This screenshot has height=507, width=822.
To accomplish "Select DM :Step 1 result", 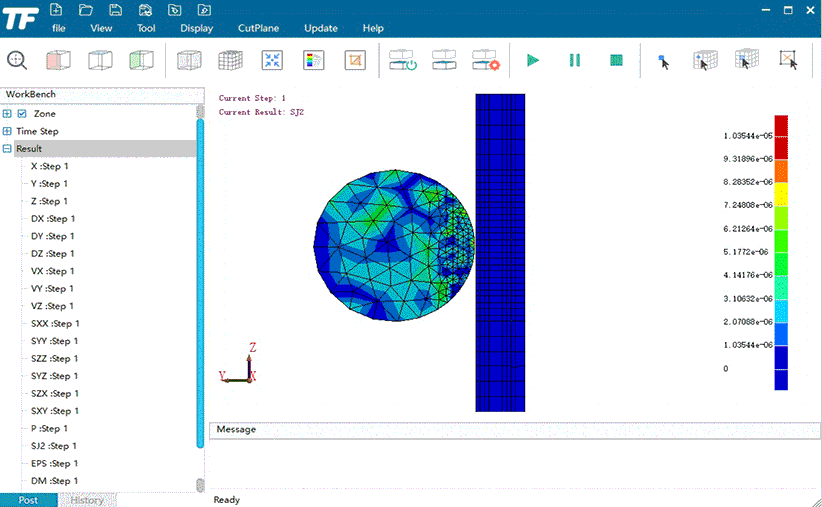I will [x=55, y=481].
